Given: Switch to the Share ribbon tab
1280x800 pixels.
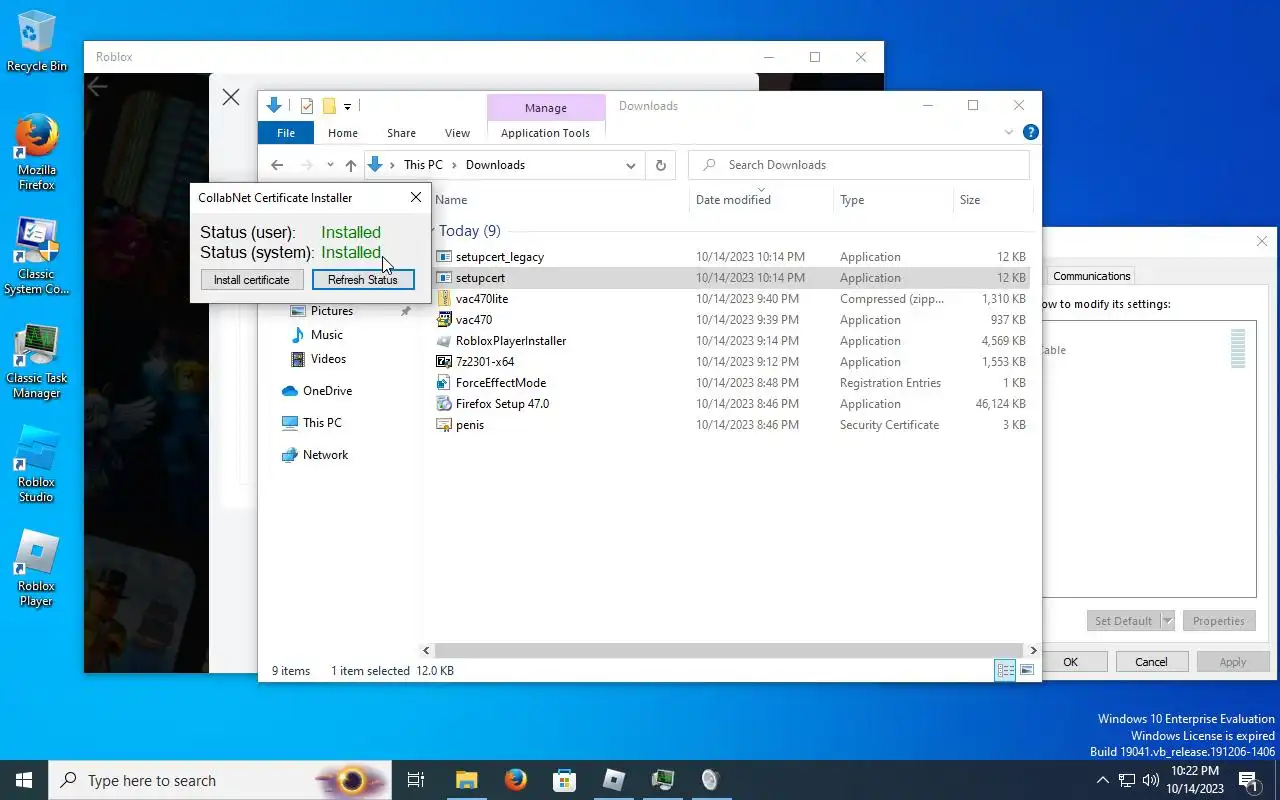Looking at the screenshot, I should pyautogui.click(x=401, y=133).
